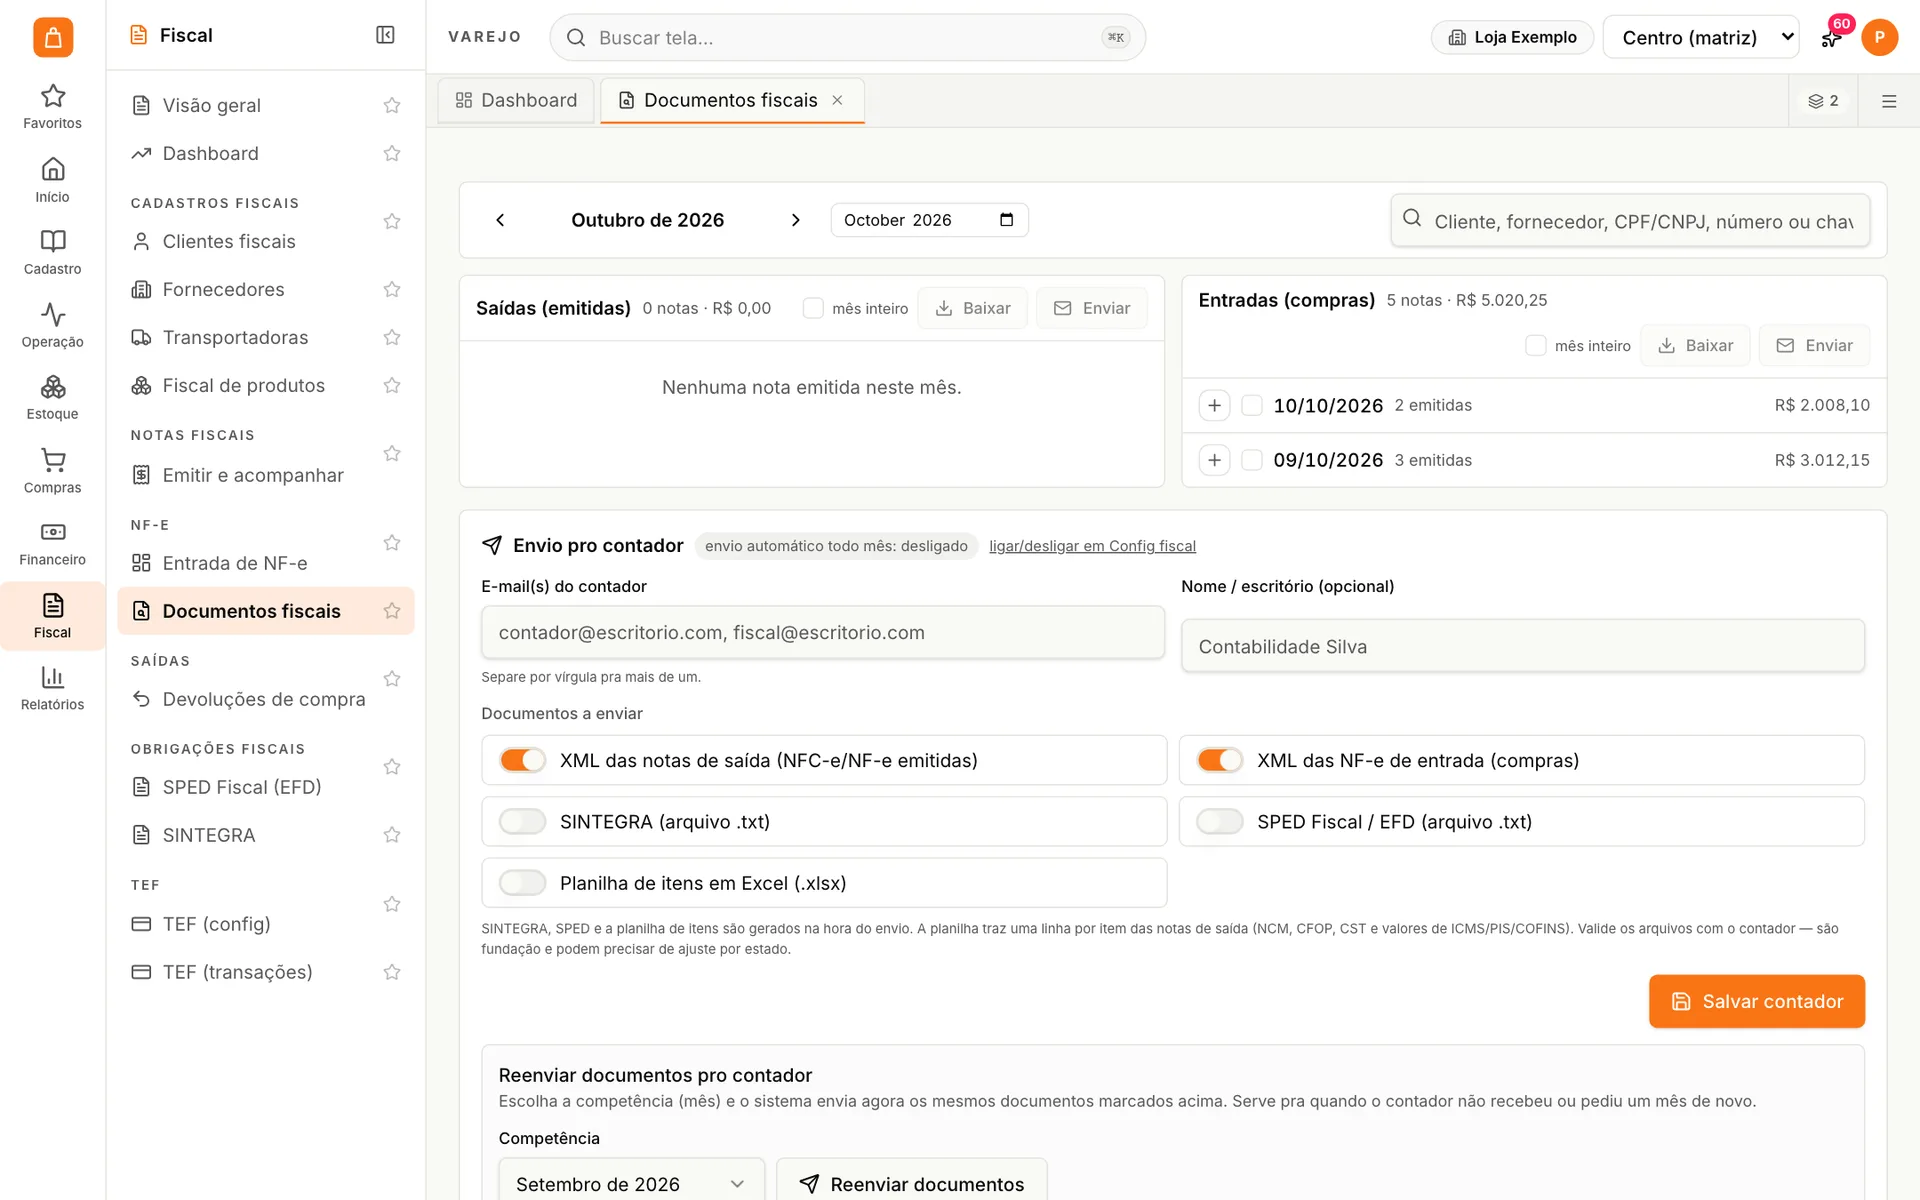Open the Cadastro section icon
This screenshot has height=1200, width=1920.
click(52, 252)
